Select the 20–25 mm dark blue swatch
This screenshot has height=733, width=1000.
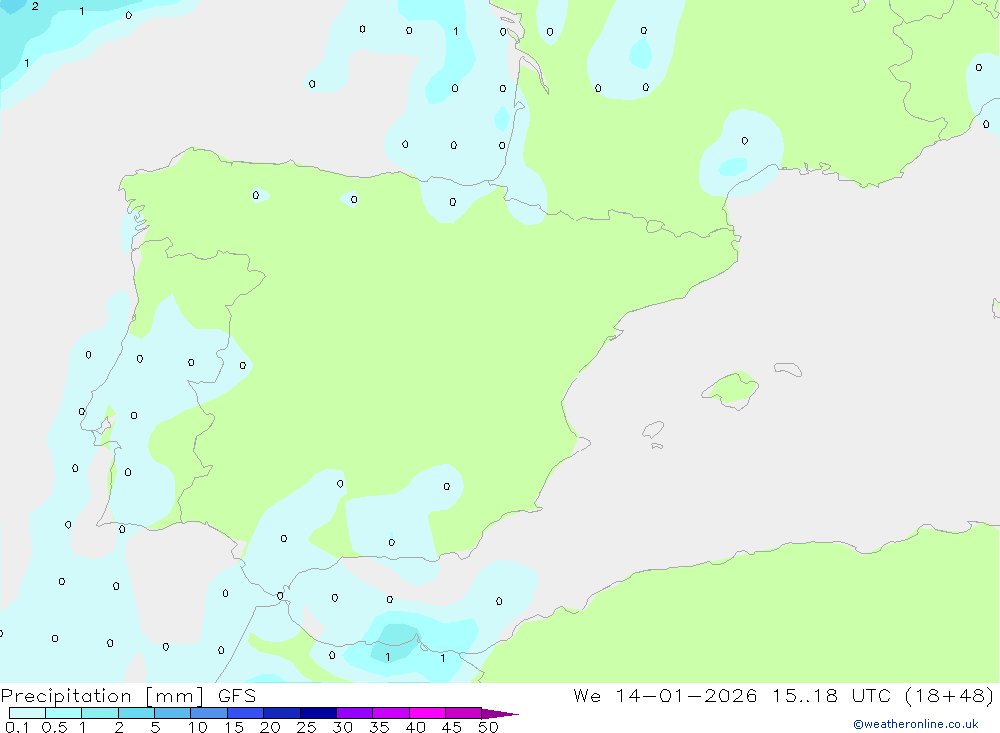coord(282,713)
